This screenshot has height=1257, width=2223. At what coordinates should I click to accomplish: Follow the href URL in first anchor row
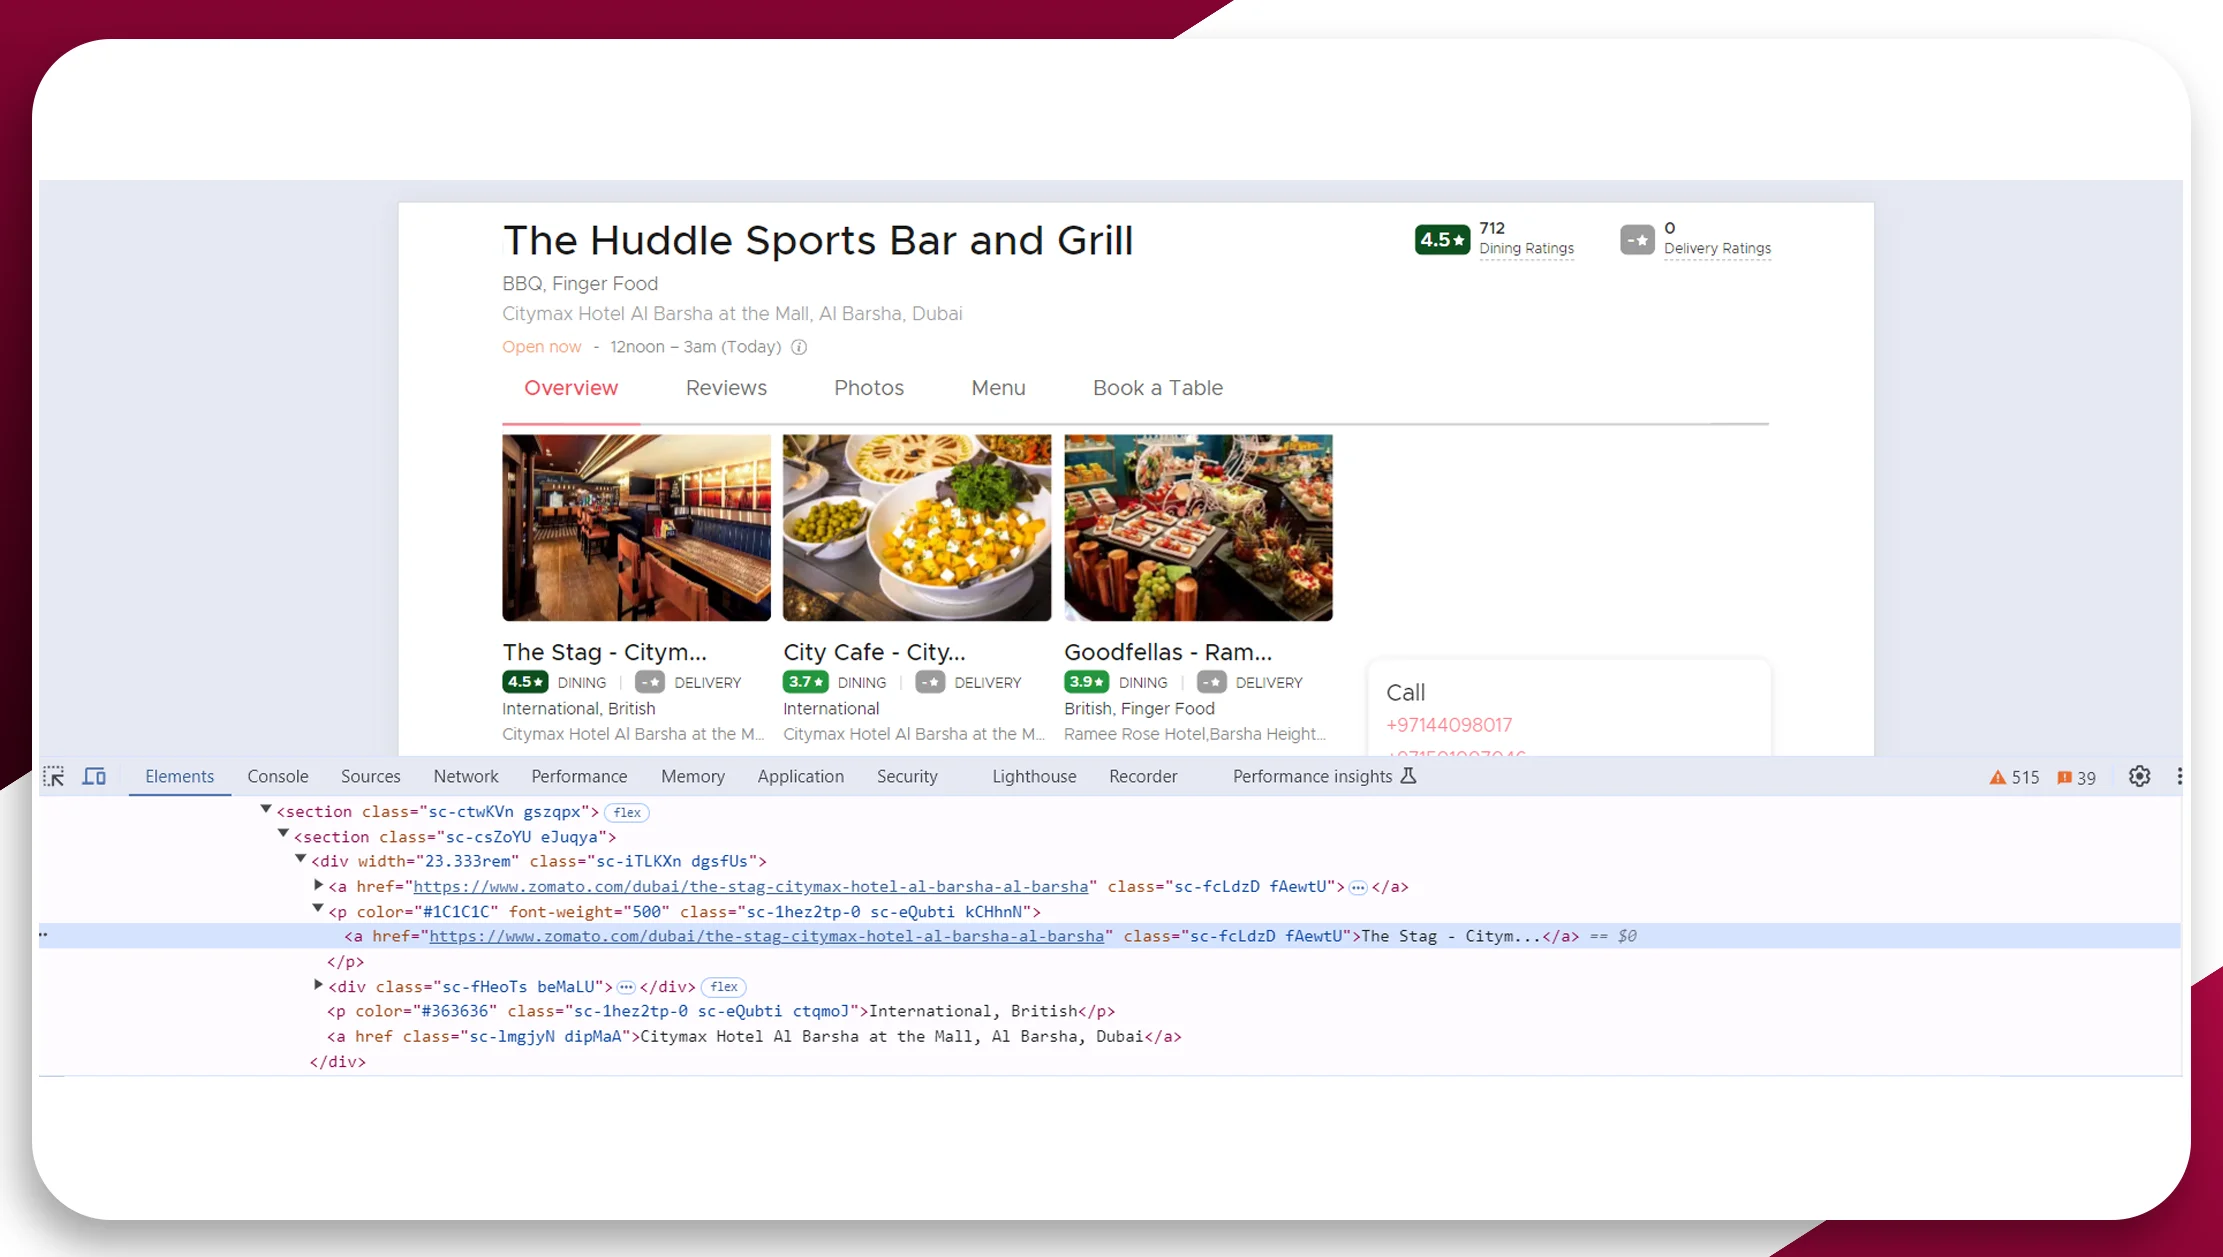(750, 887)
